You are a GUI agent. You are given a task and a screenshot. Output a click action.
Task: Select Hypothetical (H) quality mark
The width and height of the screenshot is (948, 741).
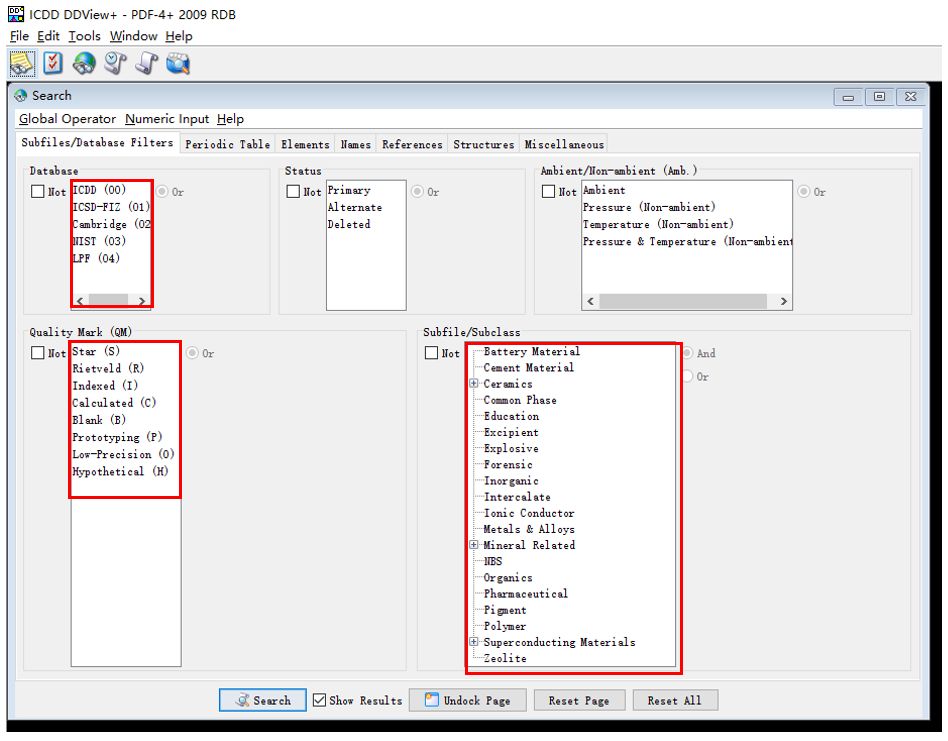point(120,471)
